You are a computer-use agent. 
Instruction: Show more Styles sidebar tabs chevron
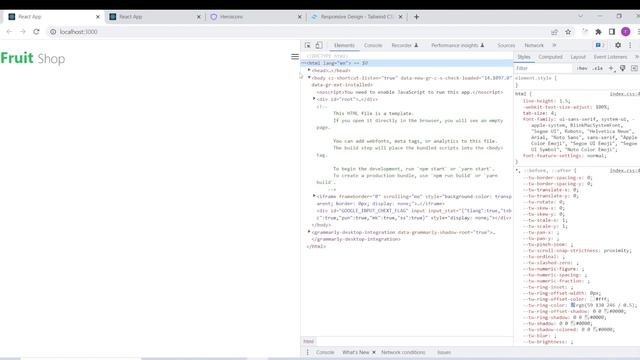pyautogui.click(x=637, y=57)
